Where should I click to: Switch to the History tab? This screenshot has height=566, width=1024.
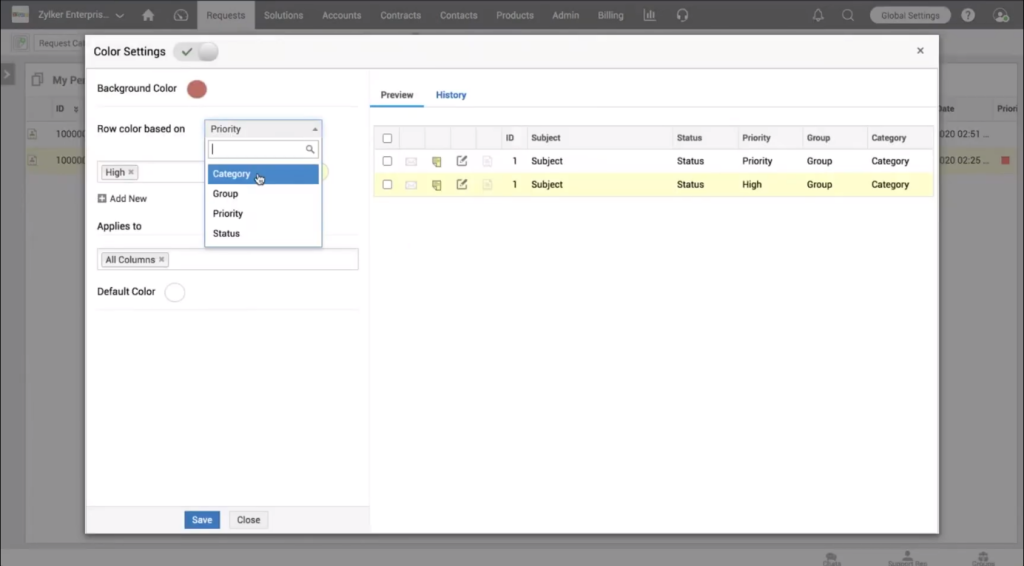[x=451, y=95]
